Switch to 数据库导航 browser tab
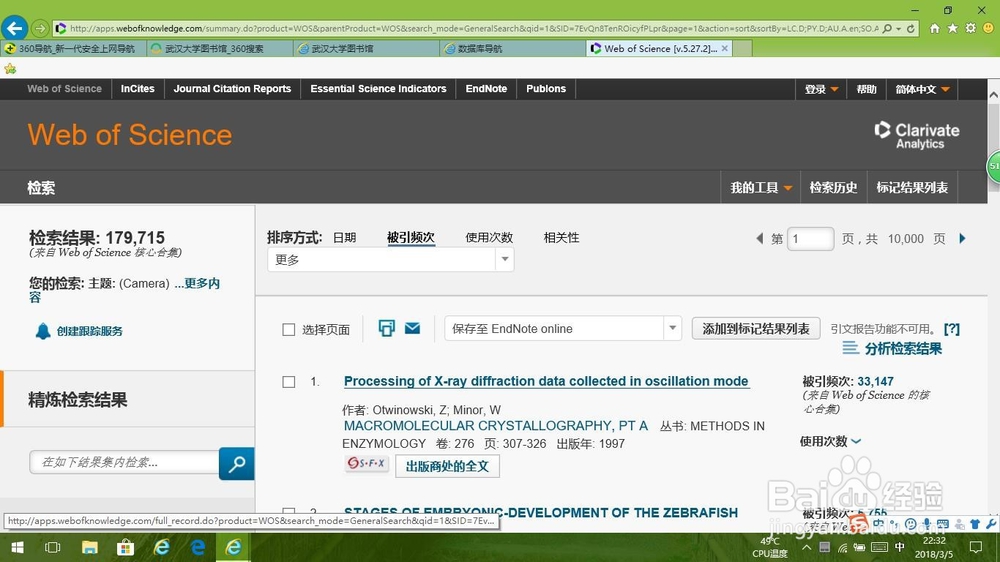1000x562 pixels. 513,48
